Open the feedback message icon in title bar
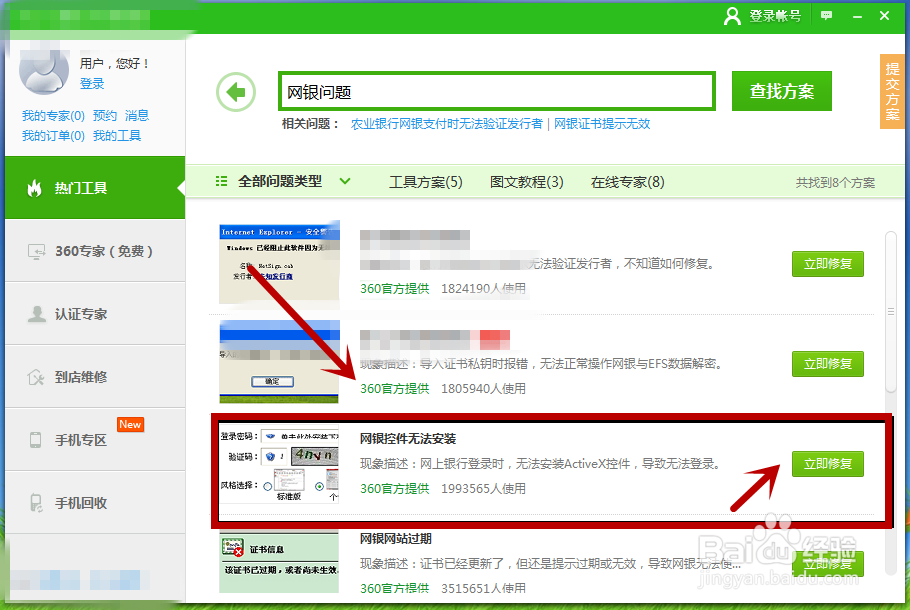910x610 pixels. click(826, 16)
